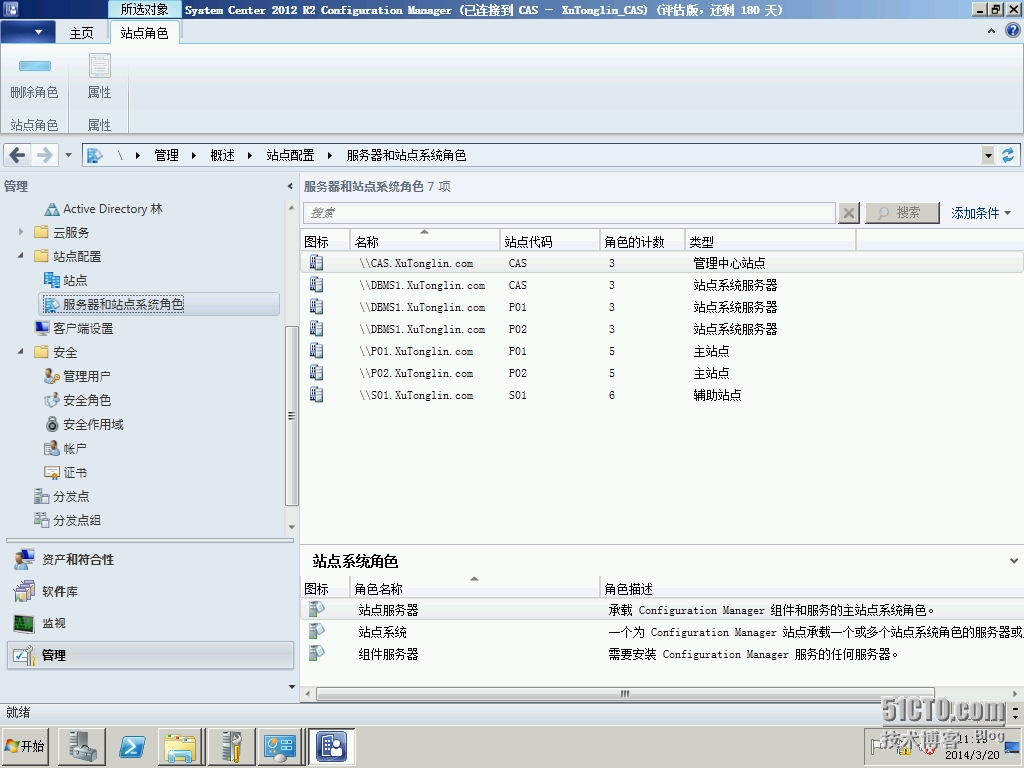The image size is (1024, 768).
Task: Open 安全作用域 tree node
Action: pyautogui.click(x=84, y=424)
